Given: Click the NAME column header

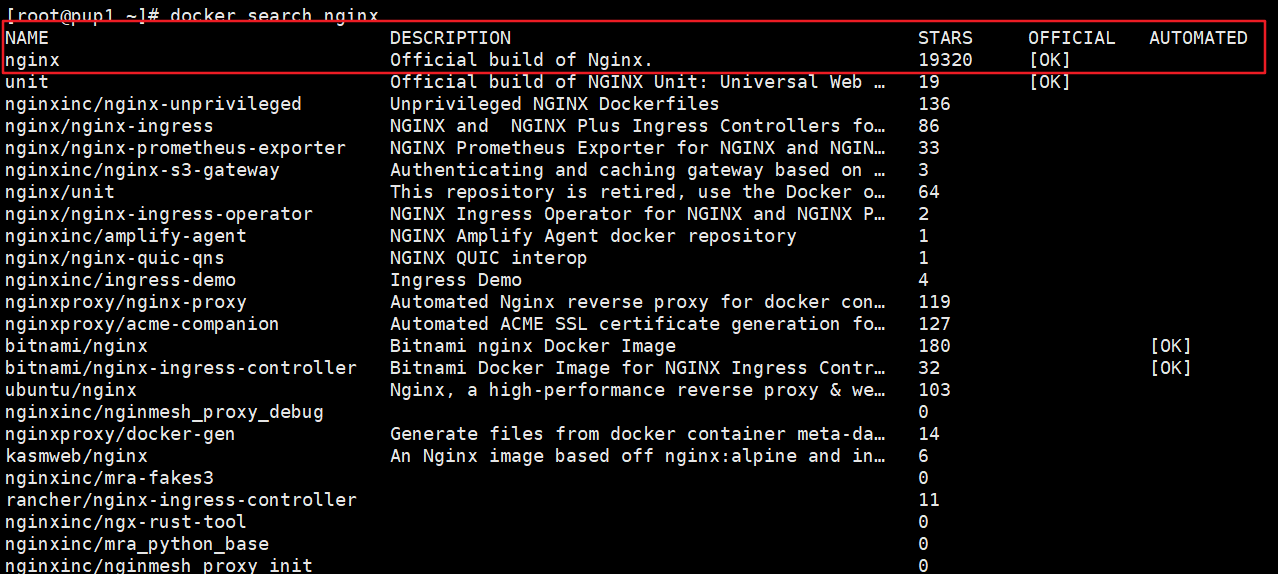Looking at the screenshot, I should click(27, 38).
